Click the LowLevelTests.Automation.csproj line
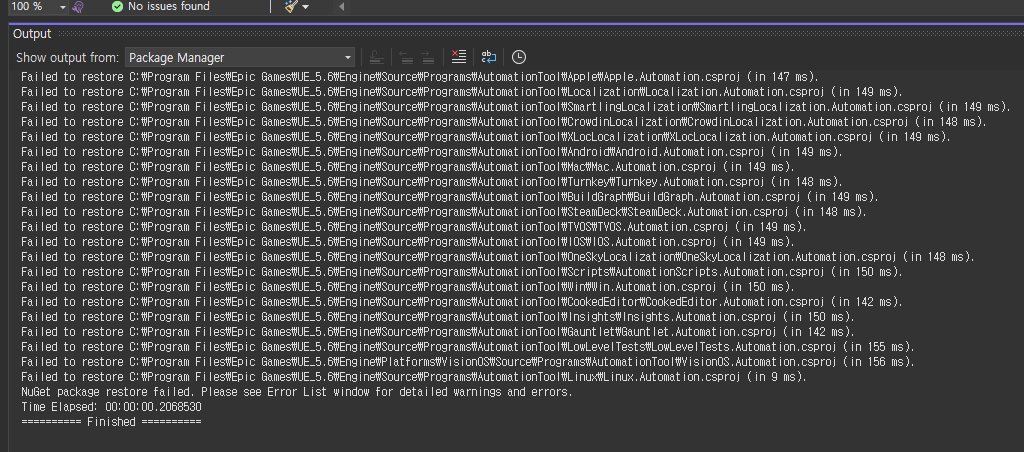The image size is (1024, 452). click(x=468, y=347)
